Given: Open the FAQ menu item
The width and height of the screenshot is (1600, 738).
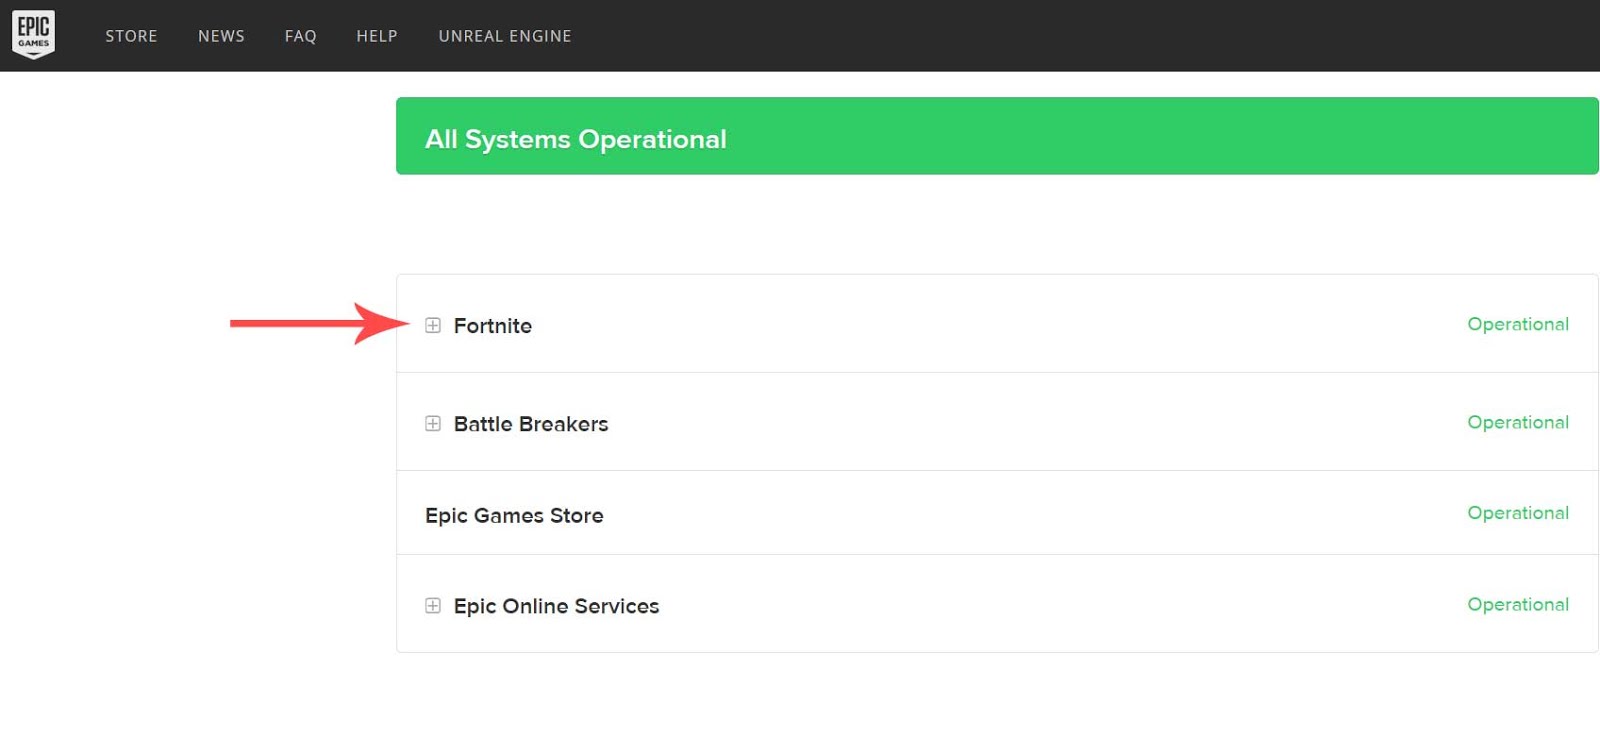Looking at the screenshot, I should coord(300,36).
